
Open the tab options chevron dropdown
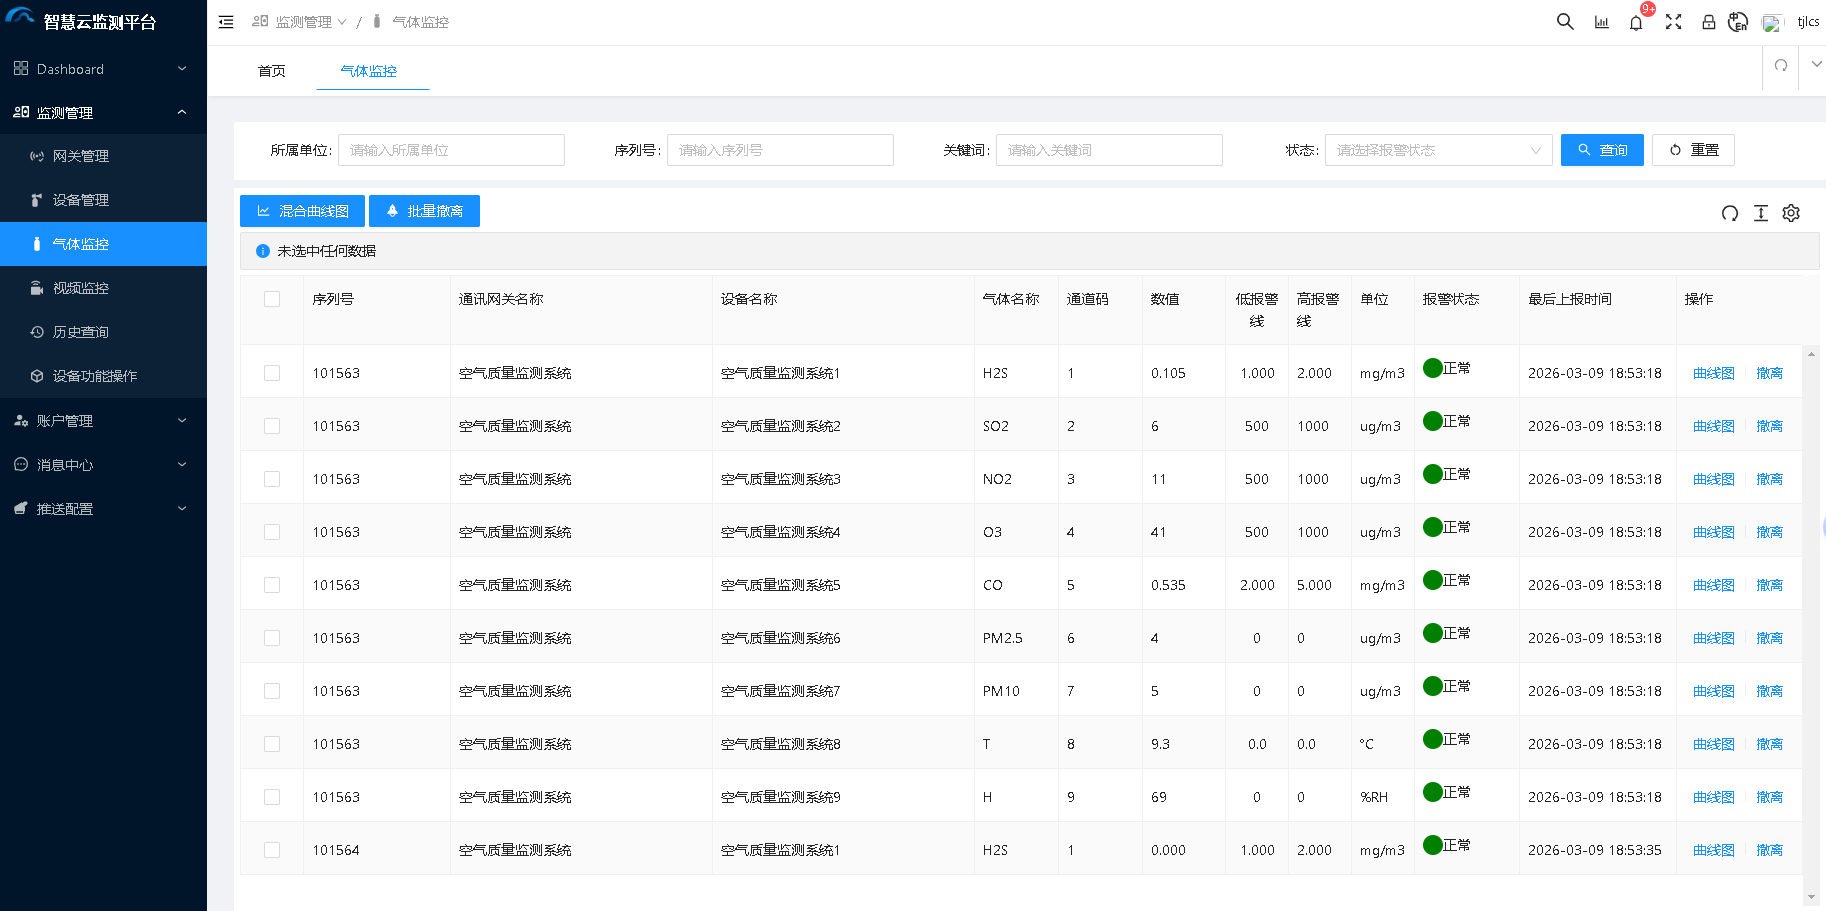tap(1816, 65)
